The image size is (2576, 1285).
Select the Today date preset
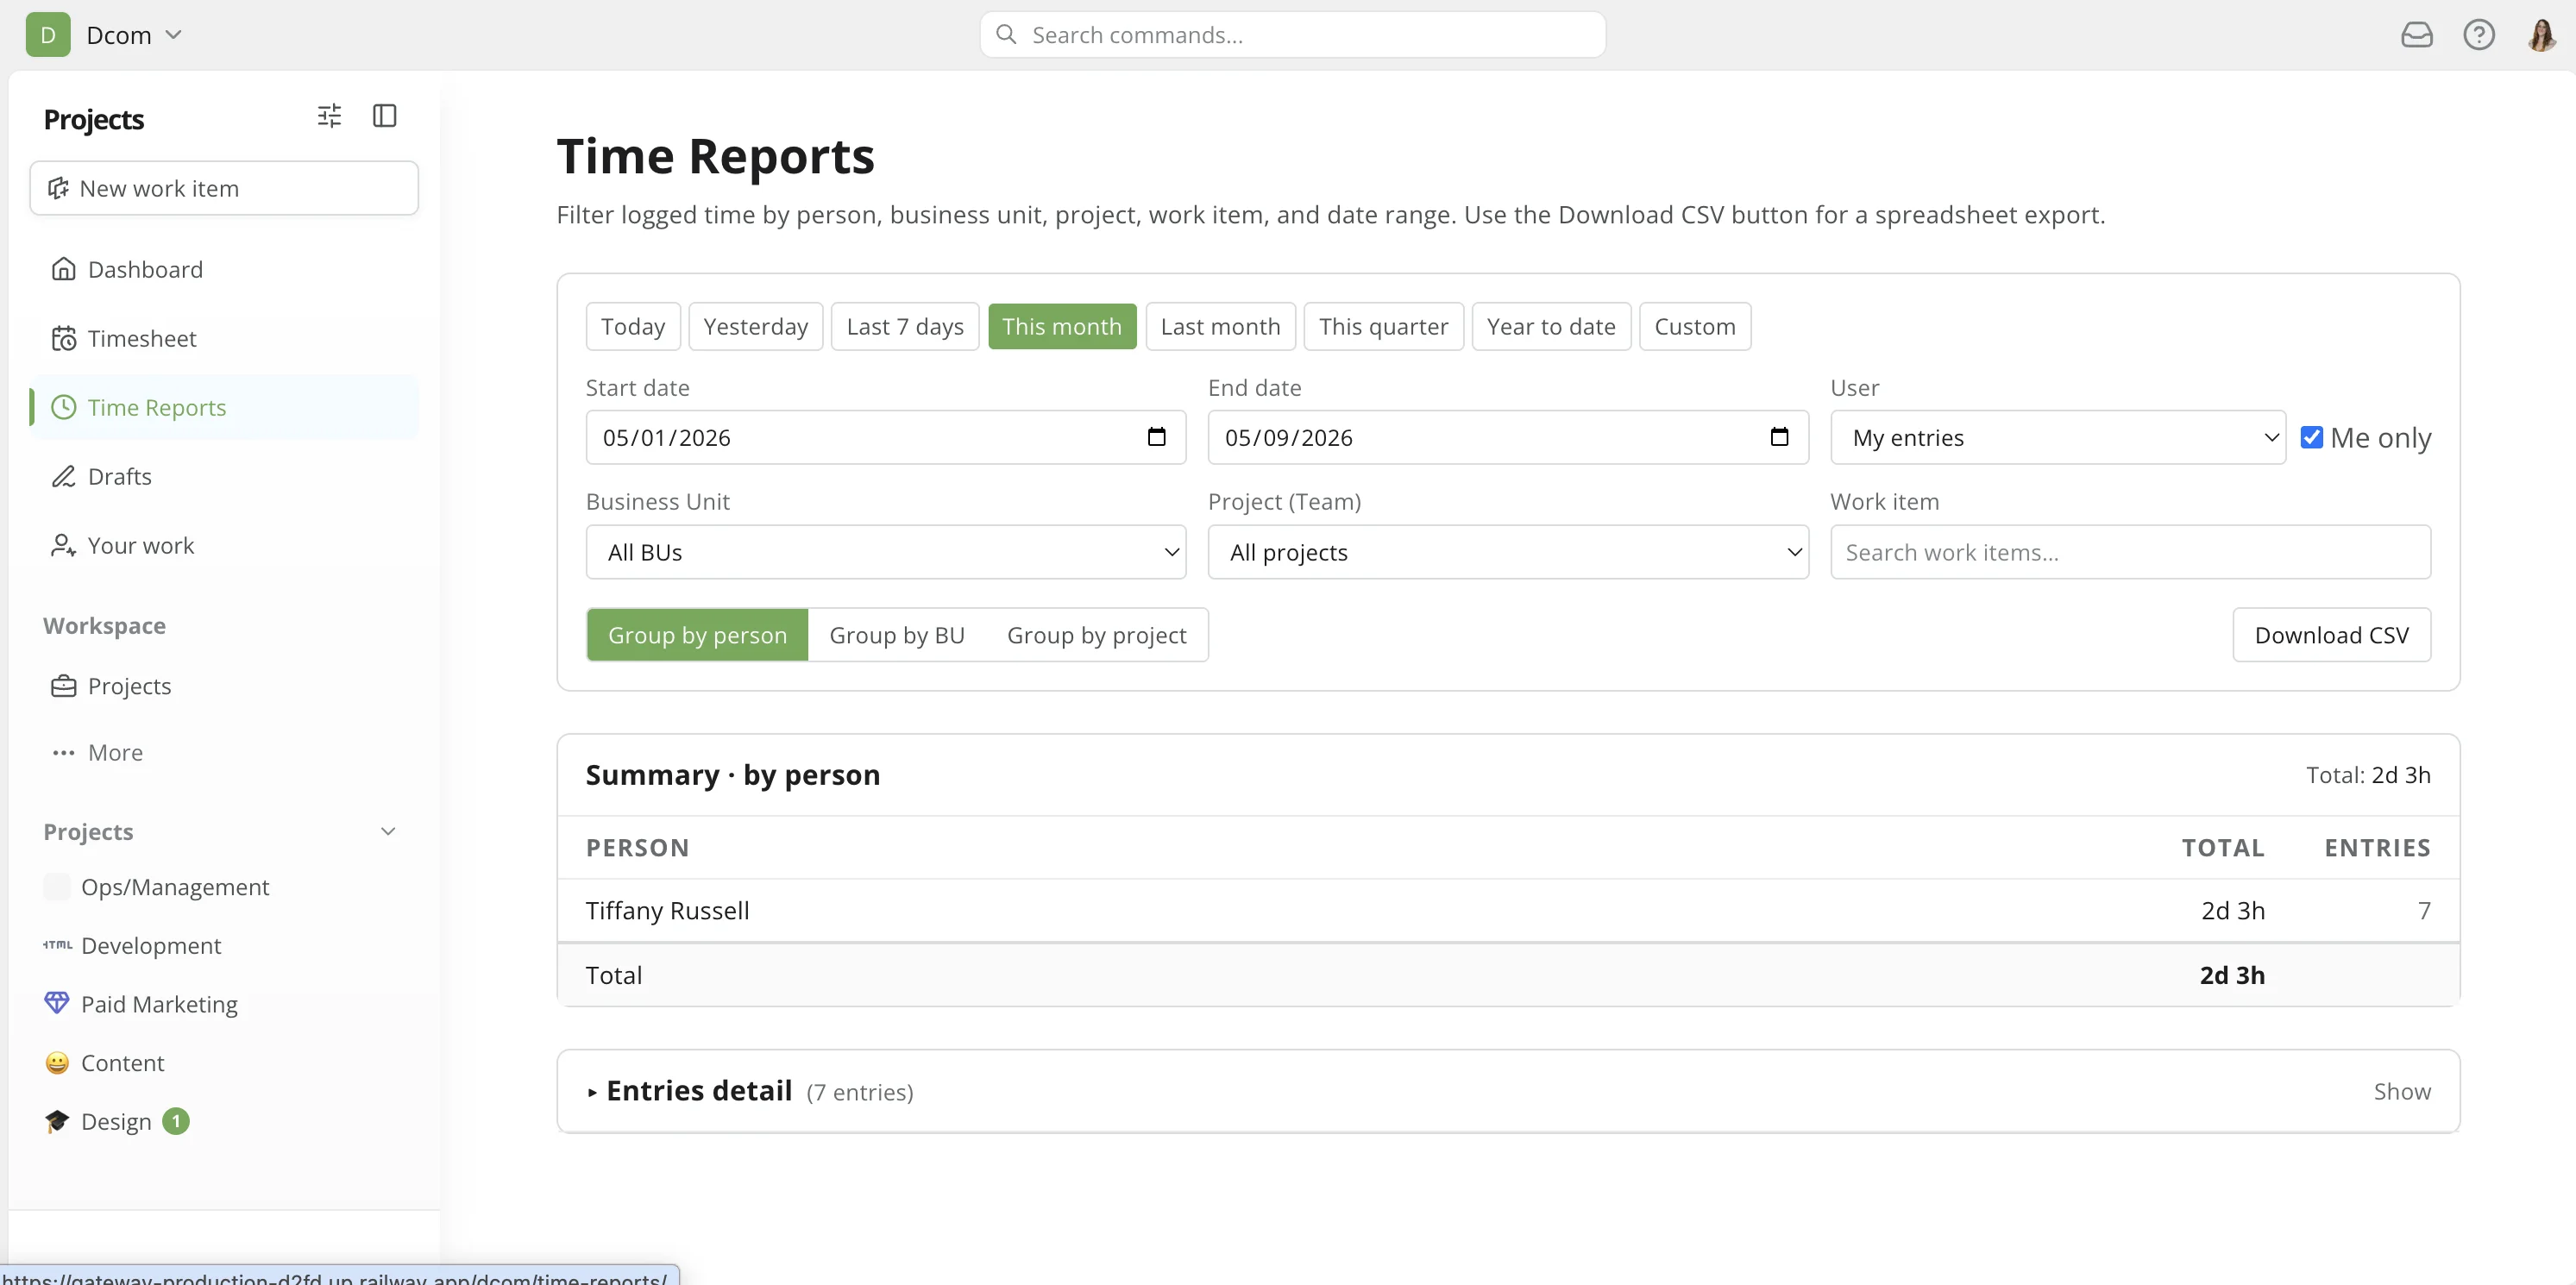click(633, 326)
